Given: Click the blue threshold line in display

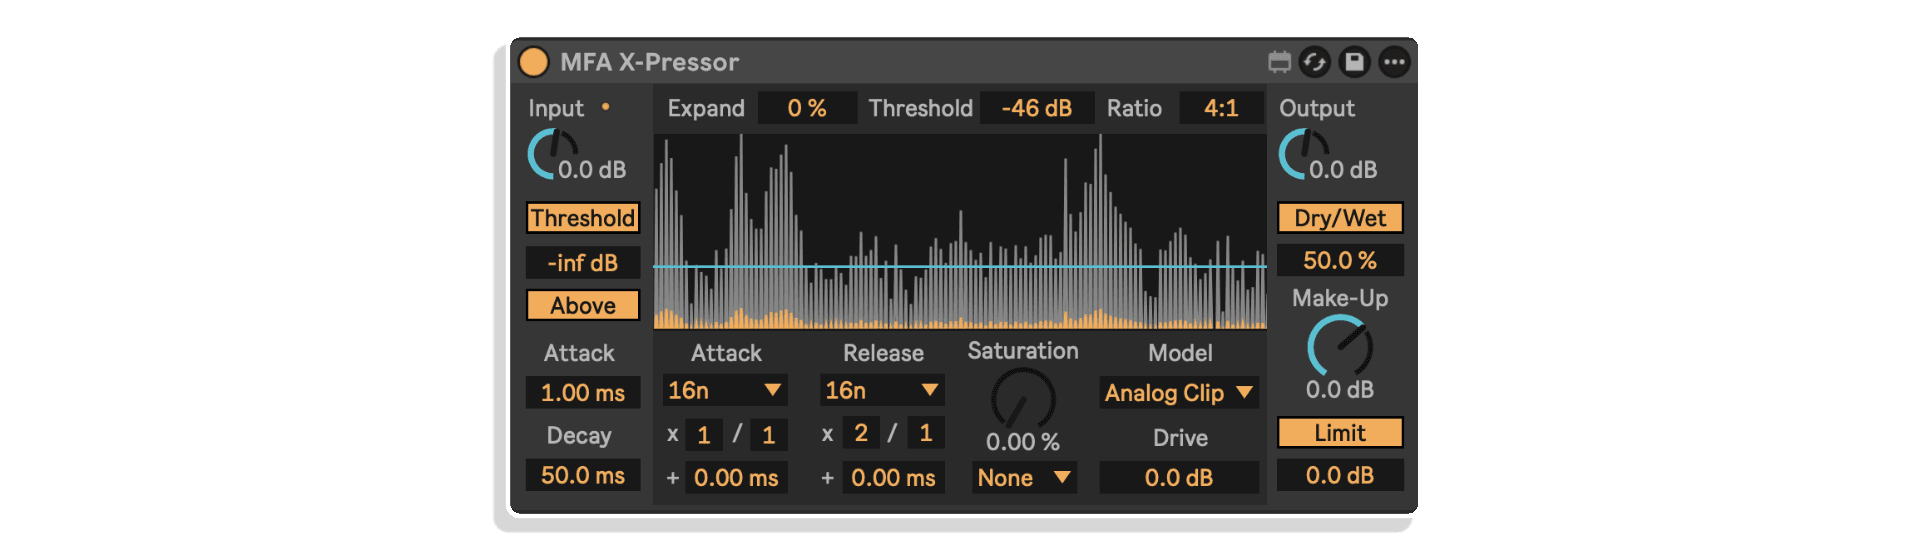Looking at the screenshot, I should (960, 266).
